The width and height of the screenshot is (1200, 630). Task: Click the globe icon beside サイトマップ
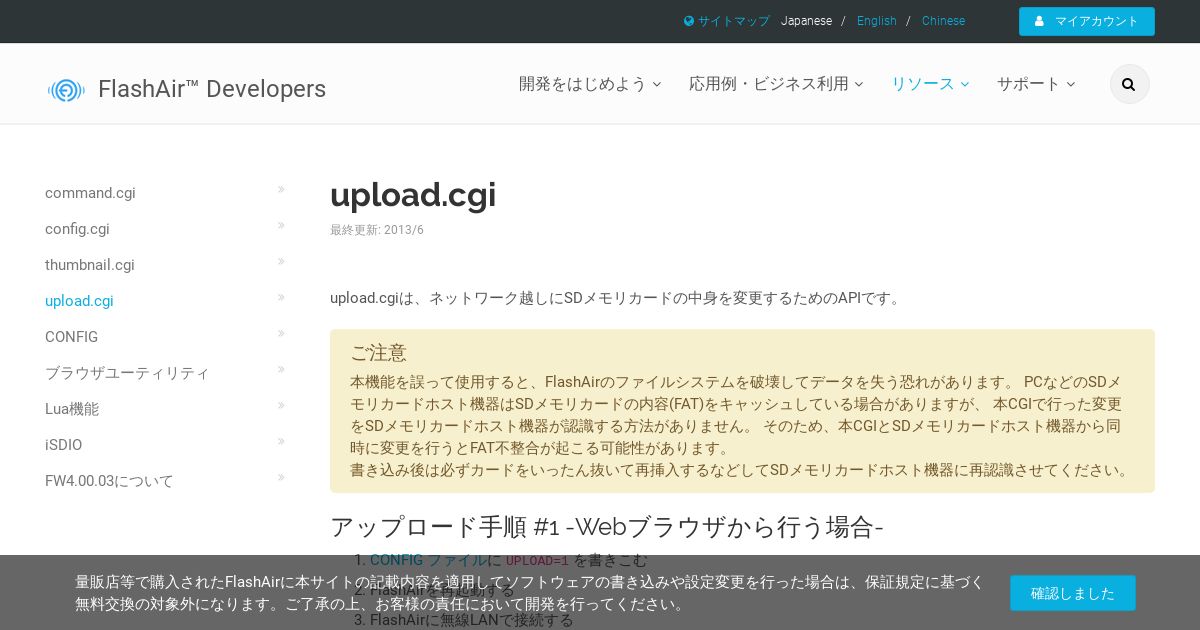(x=689, y=21)
